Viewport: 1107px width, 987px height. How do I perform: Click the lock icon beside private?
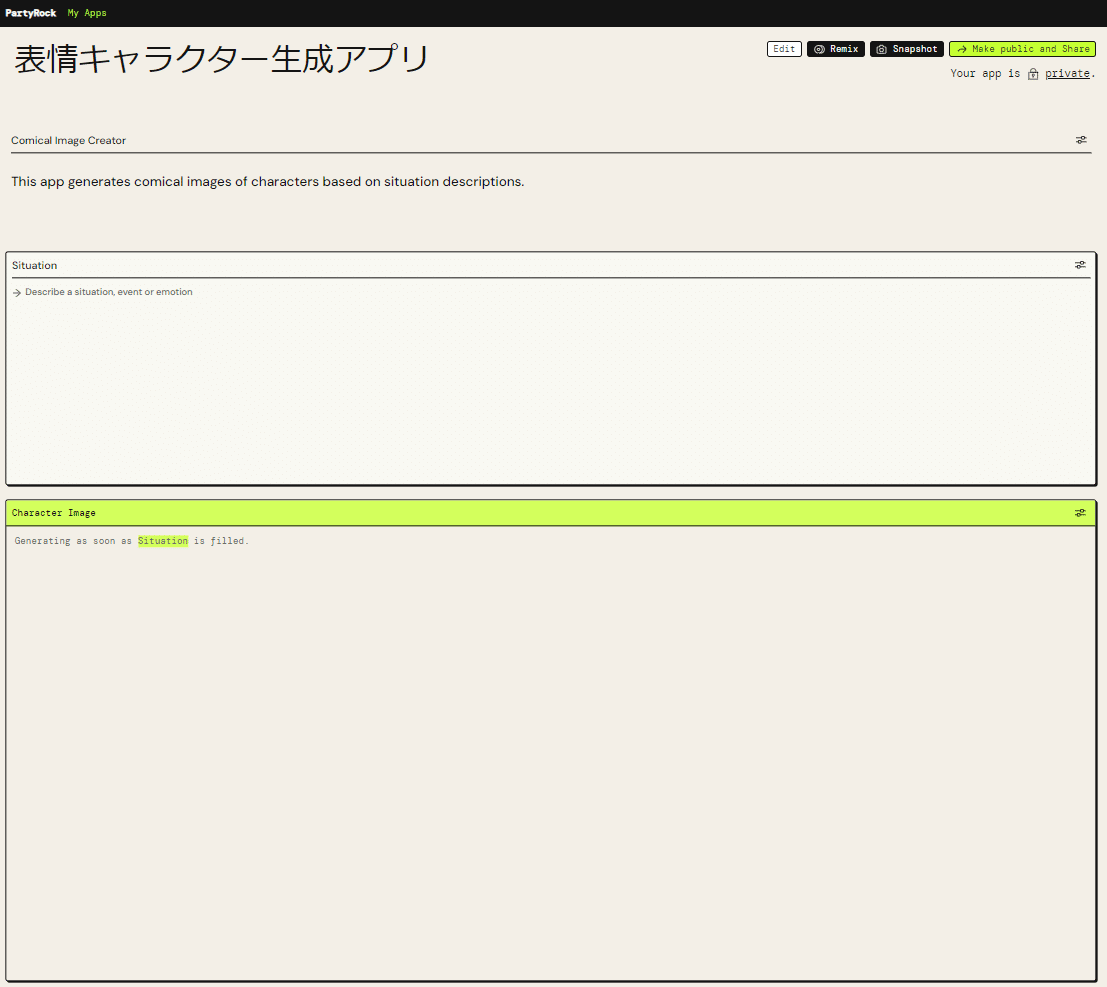click(1033, 74)
